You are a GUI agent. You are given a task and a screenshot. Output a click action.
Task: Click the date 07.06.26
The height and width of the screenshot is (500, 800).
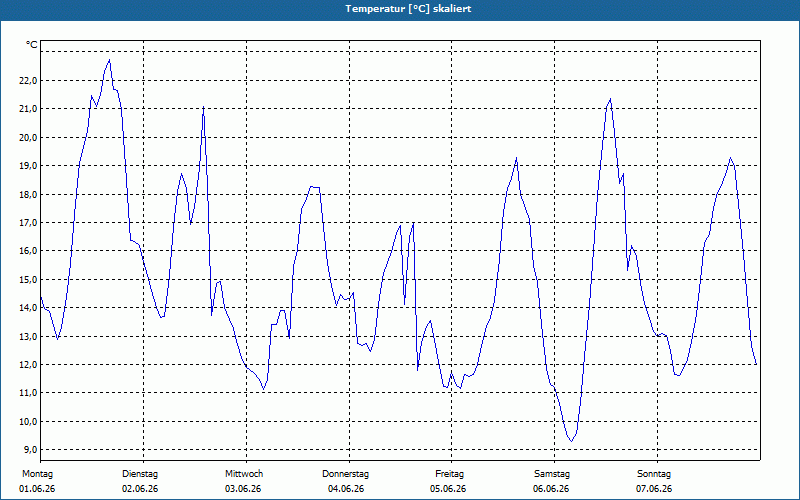pos(654,489)
